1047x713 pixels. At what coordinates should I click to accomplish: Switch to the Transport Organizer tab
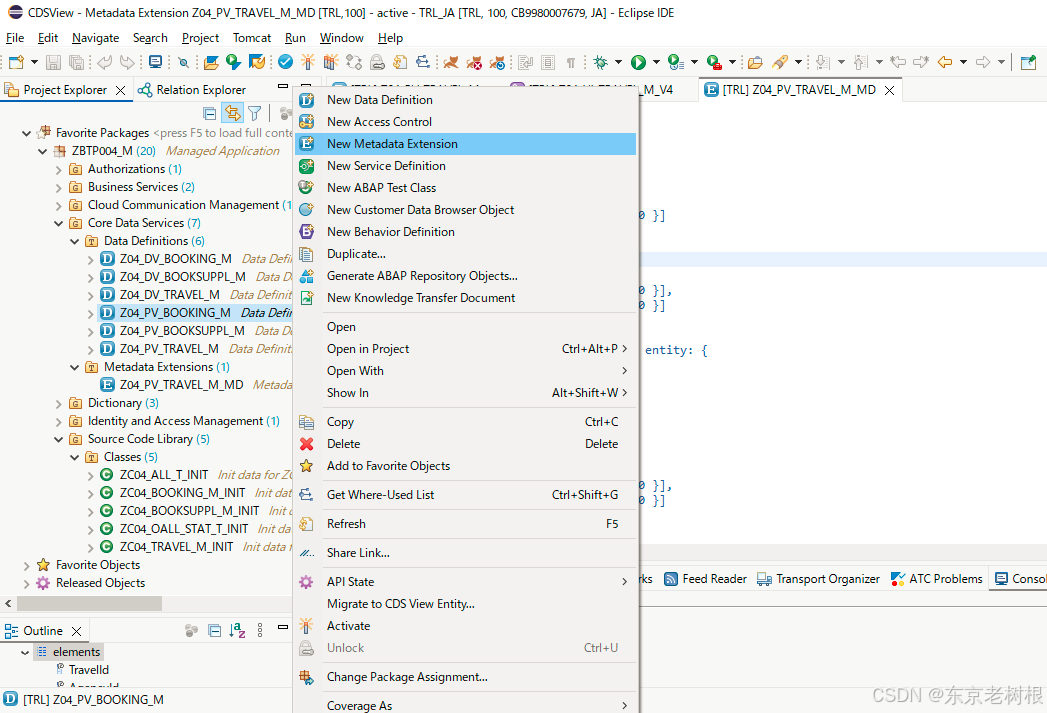click(819, 579)
